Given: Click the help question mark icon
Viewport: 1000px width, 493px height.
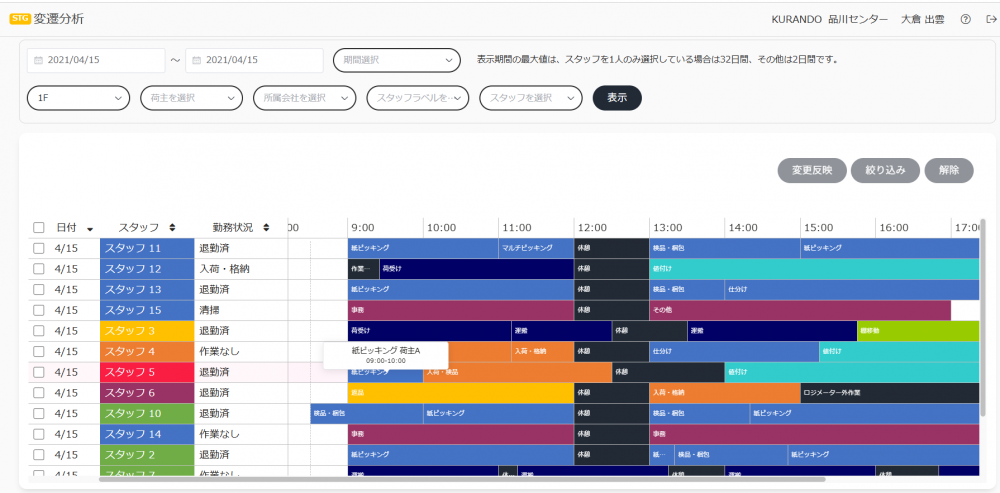Looking at the screenshot, I should point(965,19).
